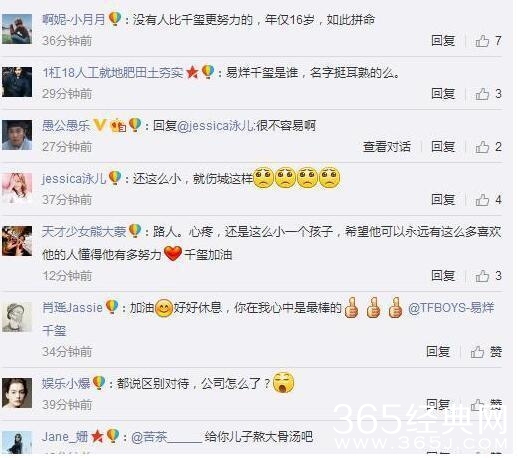This screenshot has height=458, width=518.
Task: Open 肖瑶Jassie's sketch avatar
Action: [x=17, y=317]
